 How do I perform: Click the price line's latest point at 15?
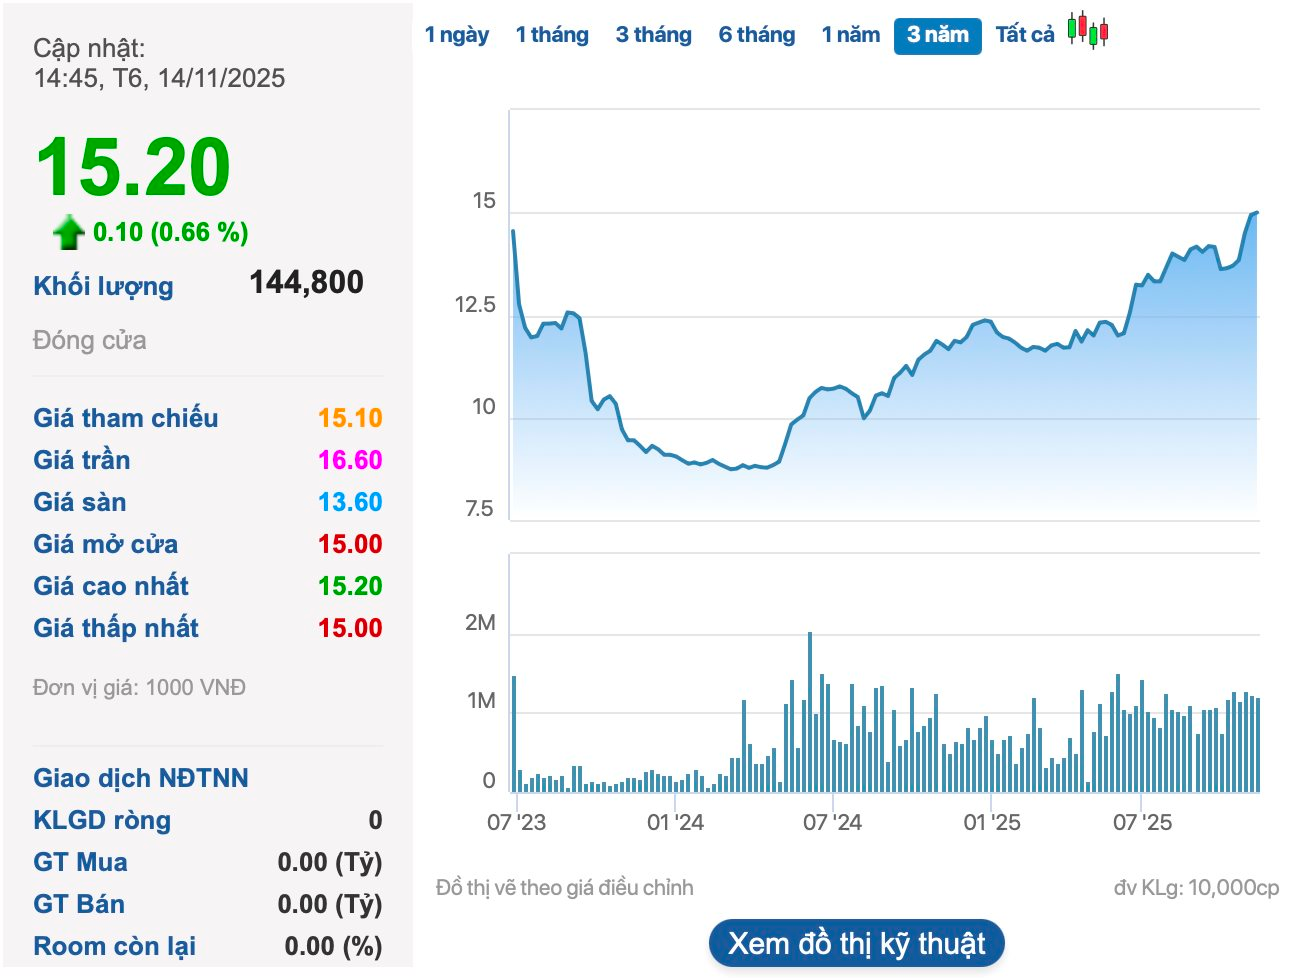1255,213
